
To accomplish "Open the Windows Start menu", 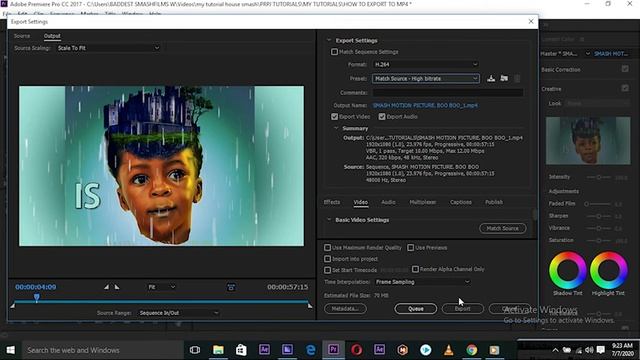I will pos(11,350).
